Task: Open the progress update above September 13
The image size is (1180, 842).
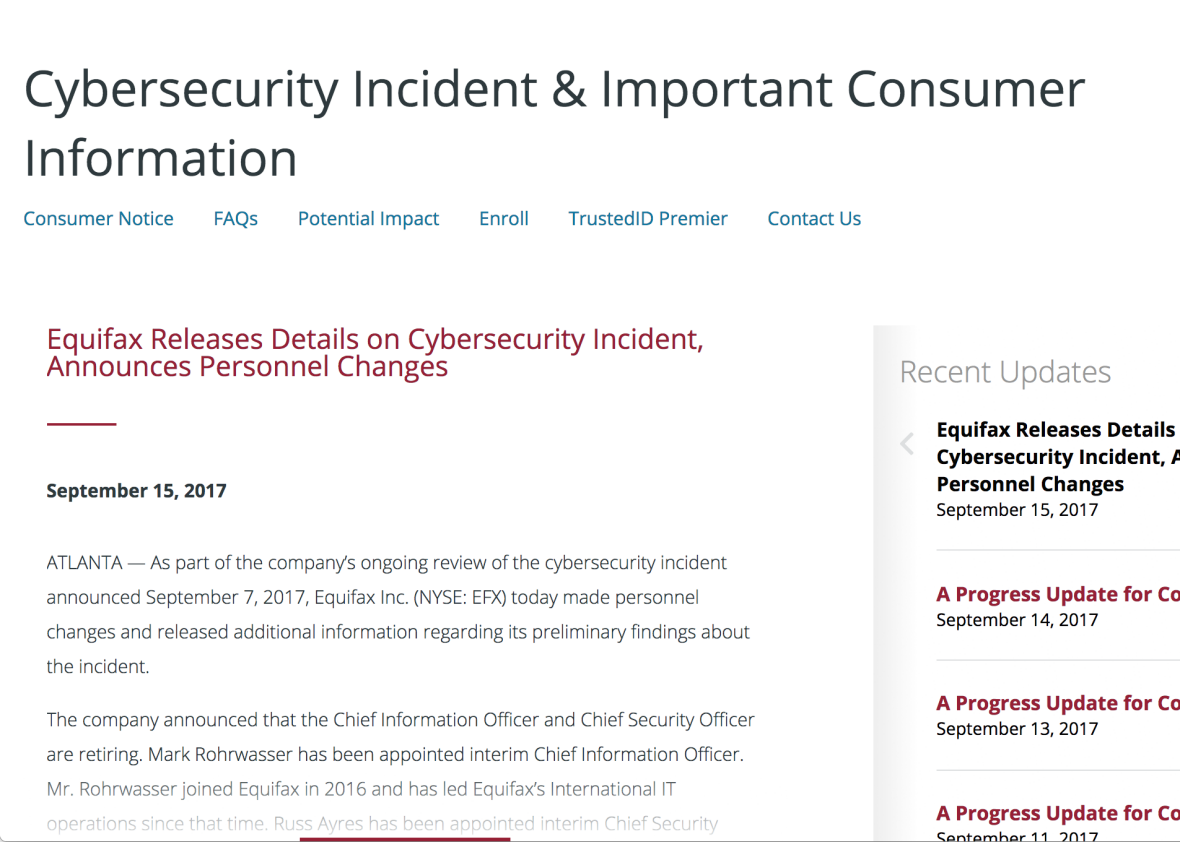Action: click(x=1057, y=703)
